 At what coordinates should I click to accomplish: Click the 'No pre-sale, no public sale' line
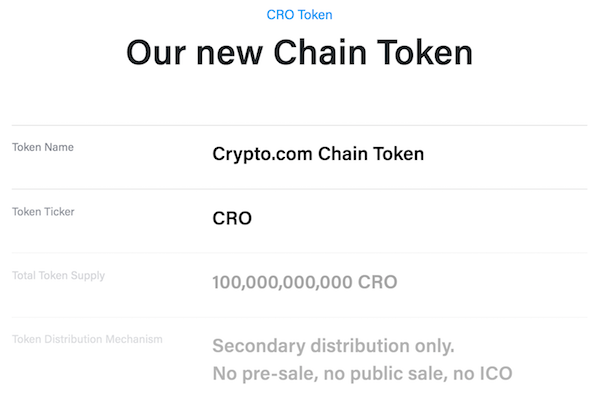pos(362,374)
